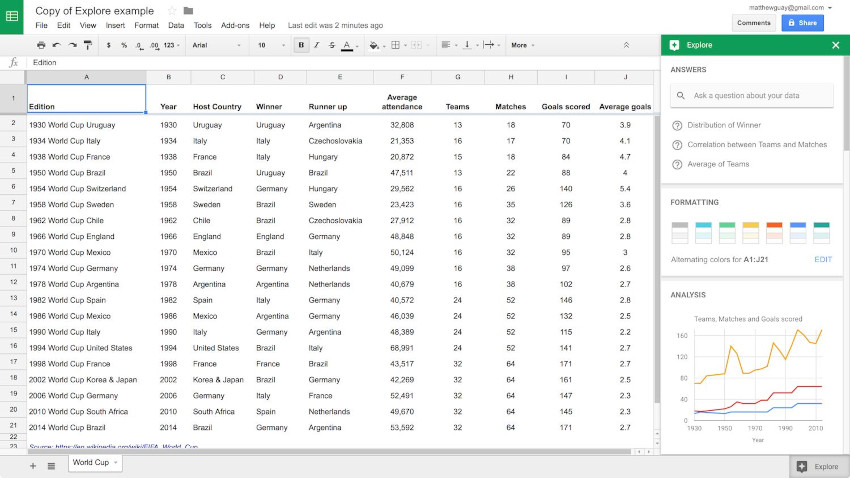Screen dimensions: 850x478
Task: Apply the green alternating colors swatch
Action: [727, 232]
